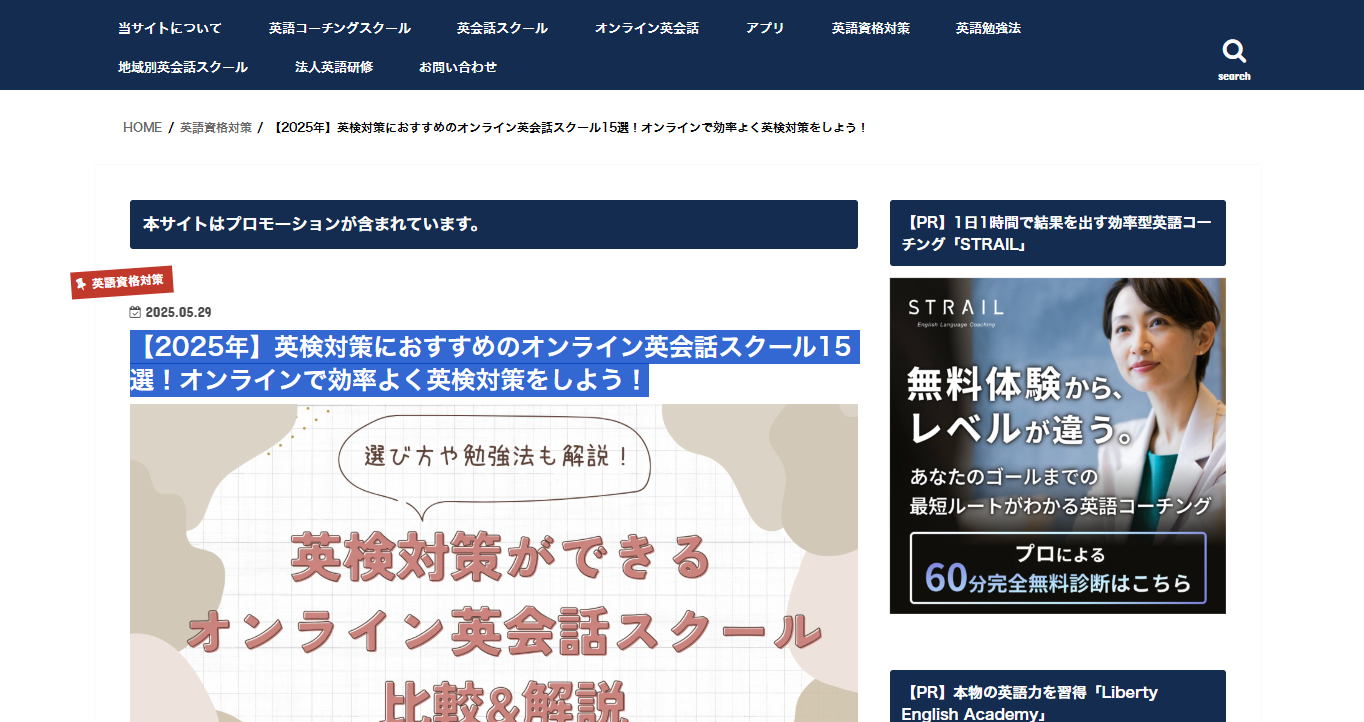Open 当サイトについて menu item
The height and width of the screenshot is (722, 1364).
tap(170, 28)
